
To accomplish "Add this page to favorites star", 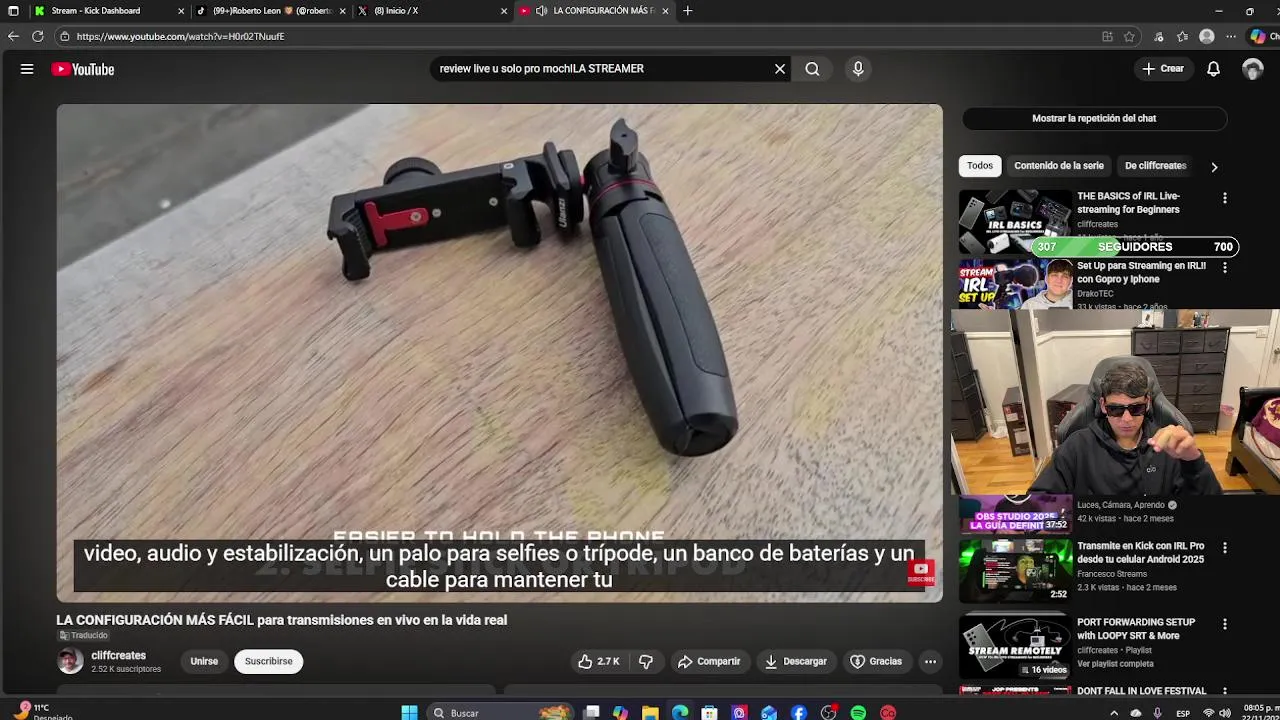I will pos(1129,36).
